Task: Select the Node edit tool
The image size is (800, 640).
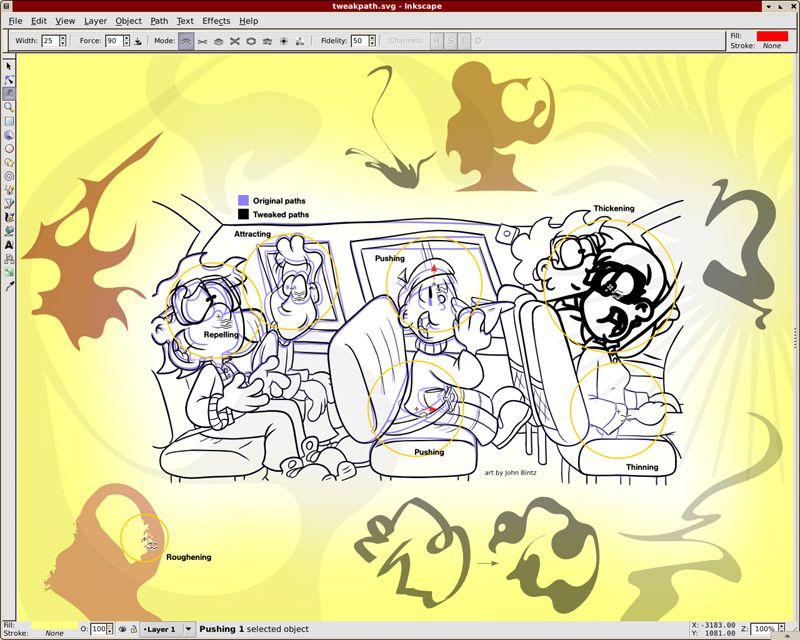Action: point(9,79)
